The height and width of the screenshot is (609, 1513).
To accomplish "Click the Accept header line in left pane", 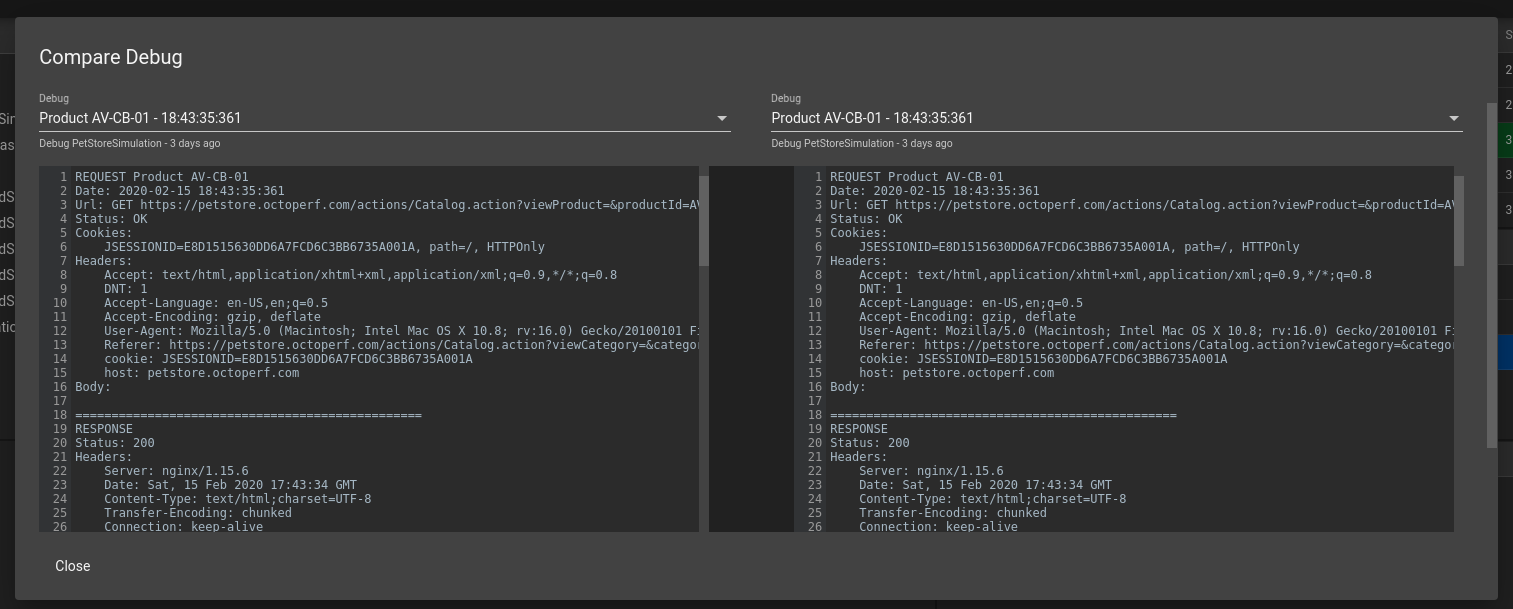I will coord(360,275).
